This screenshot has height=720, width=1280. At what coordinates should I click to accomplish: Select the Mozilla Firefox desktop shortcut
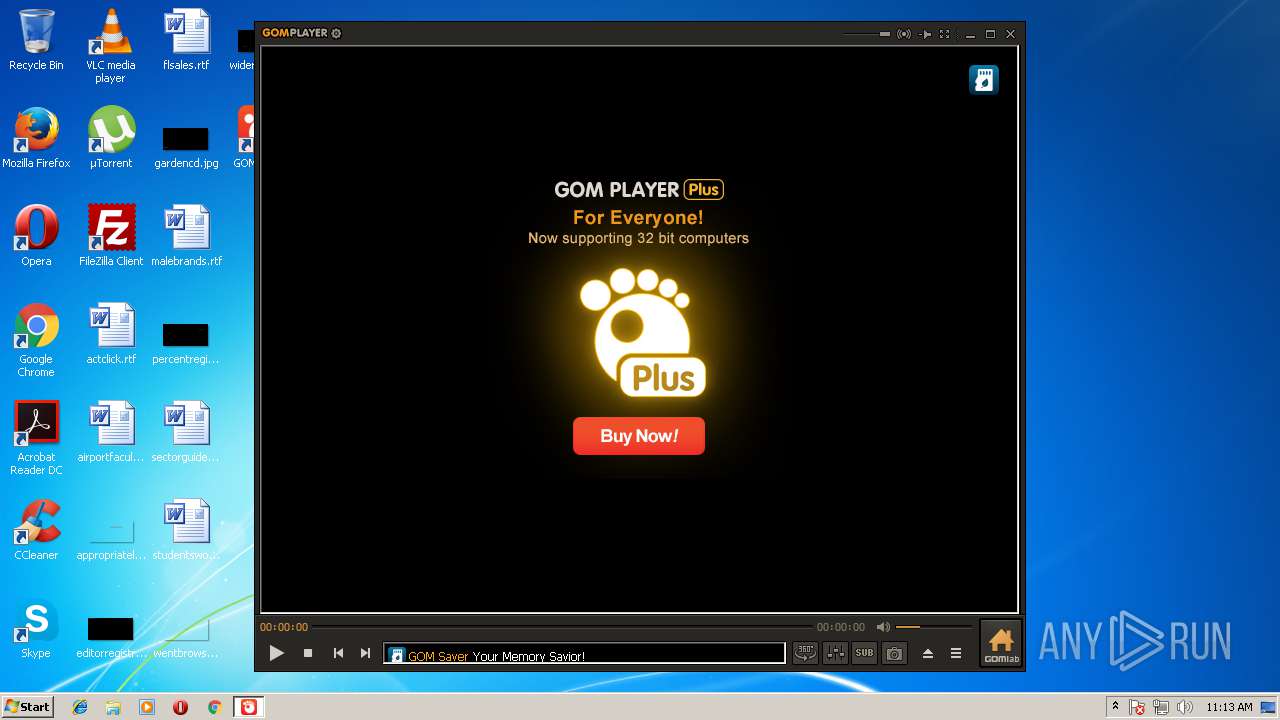36,138
